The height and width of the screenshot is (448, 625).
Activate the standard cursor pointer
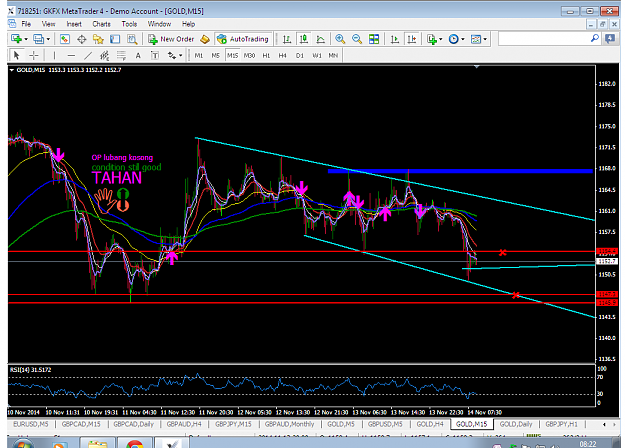click(x=16, y=55)
